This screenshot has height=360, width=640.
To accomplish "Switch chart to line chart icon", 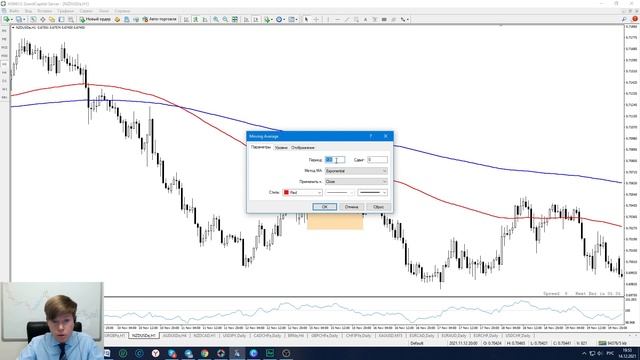I will tap(205, 19).
